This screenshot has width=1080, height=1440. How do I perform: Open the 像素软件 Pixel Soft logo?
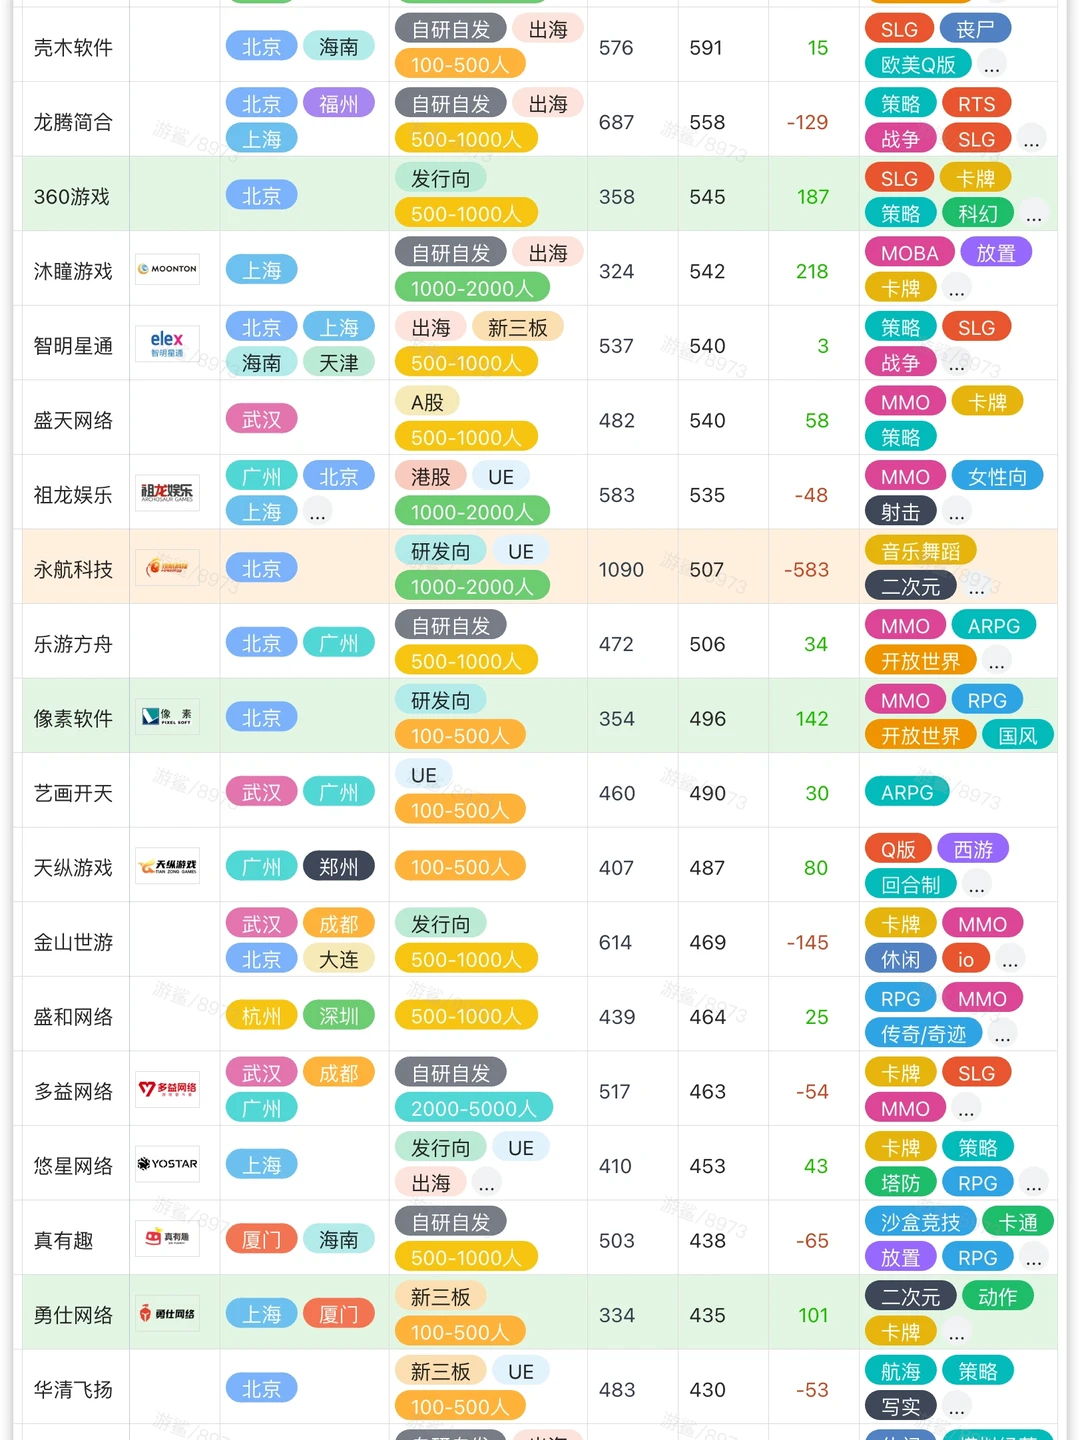coord(167,717)
